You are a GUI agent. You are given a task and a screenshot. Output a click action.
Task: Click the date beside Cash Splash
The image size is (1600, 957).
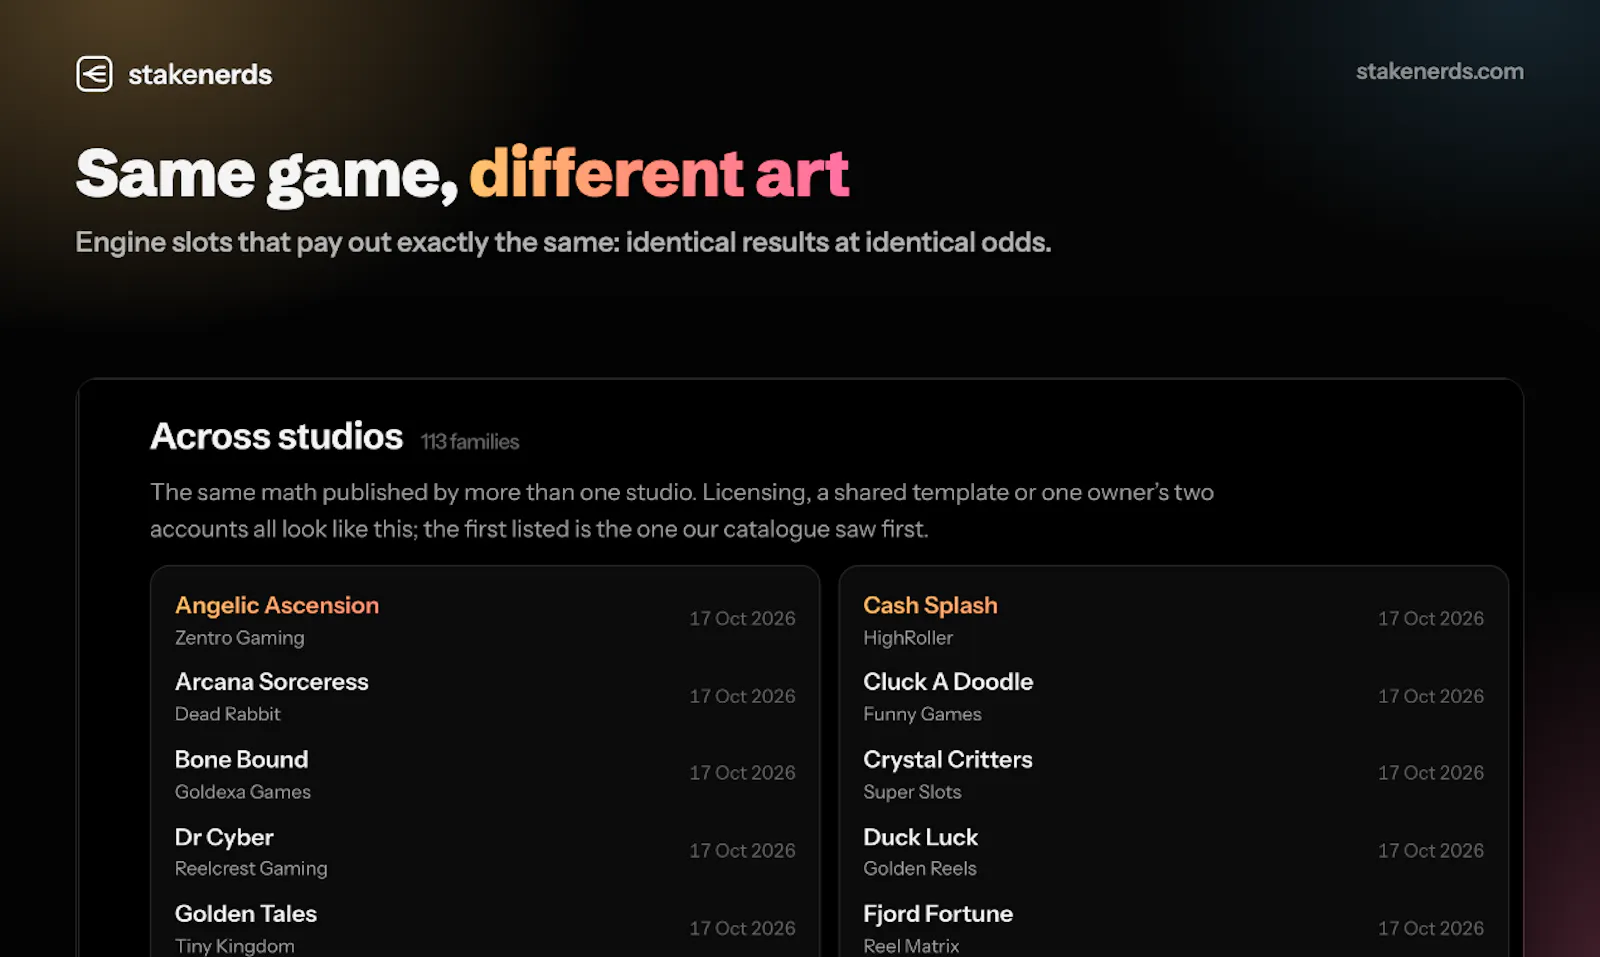1431,619
